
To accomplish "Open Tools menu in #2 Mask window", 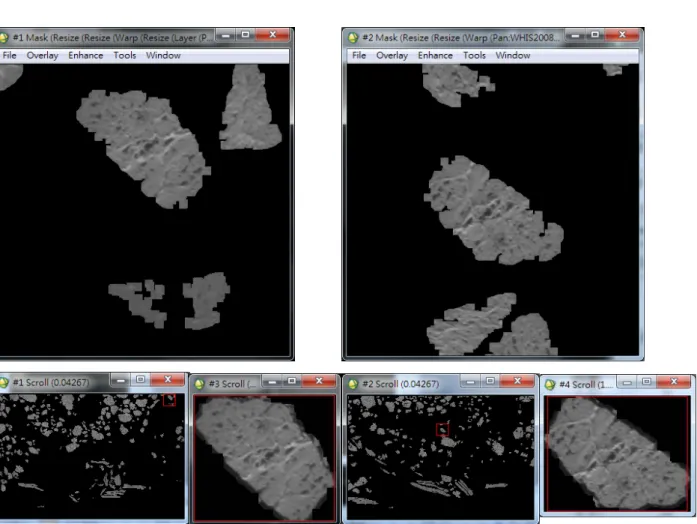I will coord(474,56).
